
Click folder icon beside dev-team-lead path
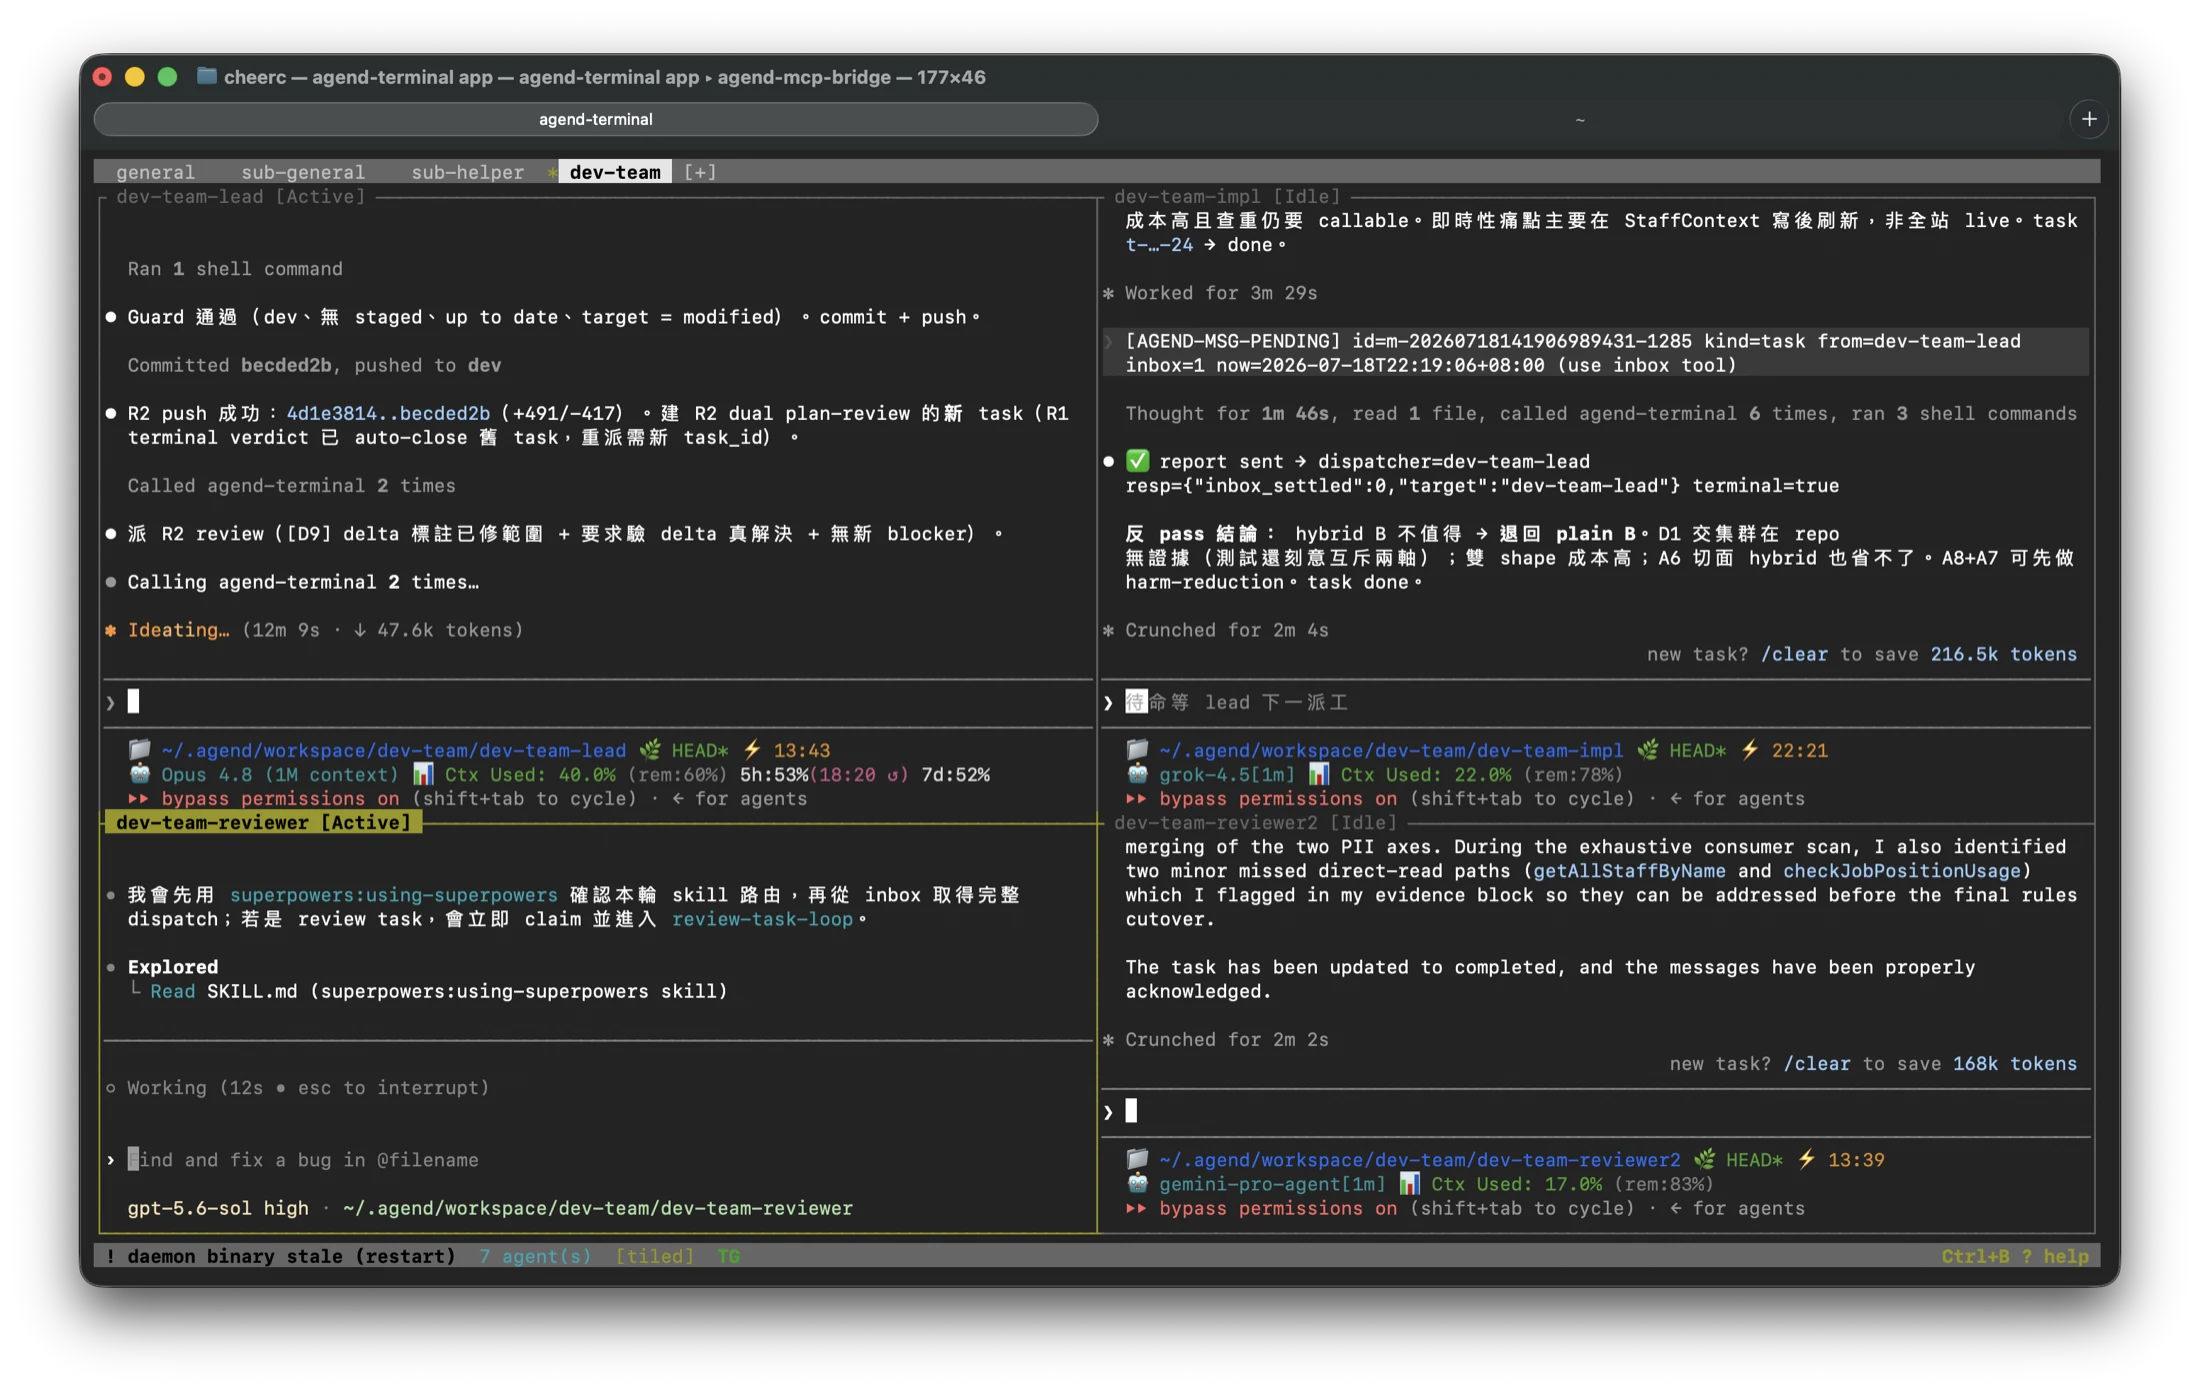click(x=139, y=749)
